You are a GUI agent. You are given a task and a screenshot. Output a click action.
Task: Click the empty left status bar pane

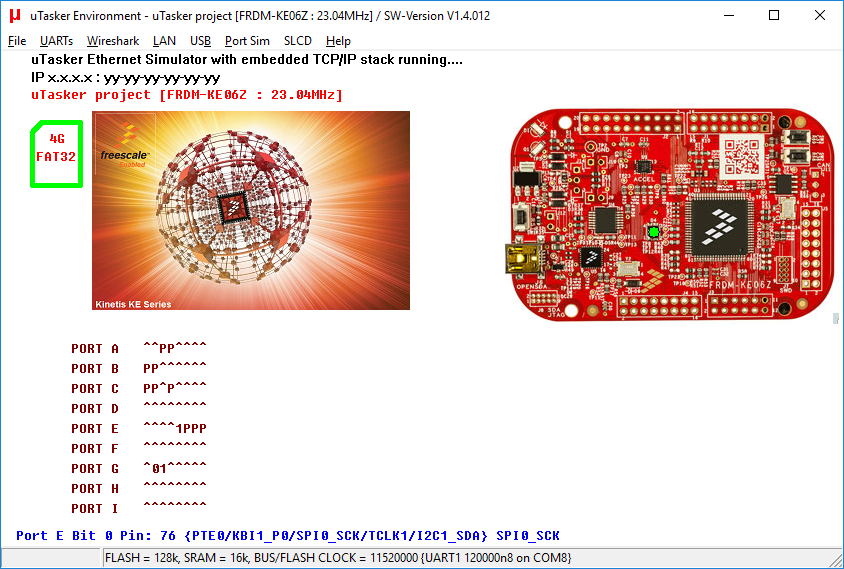point(51,558)
